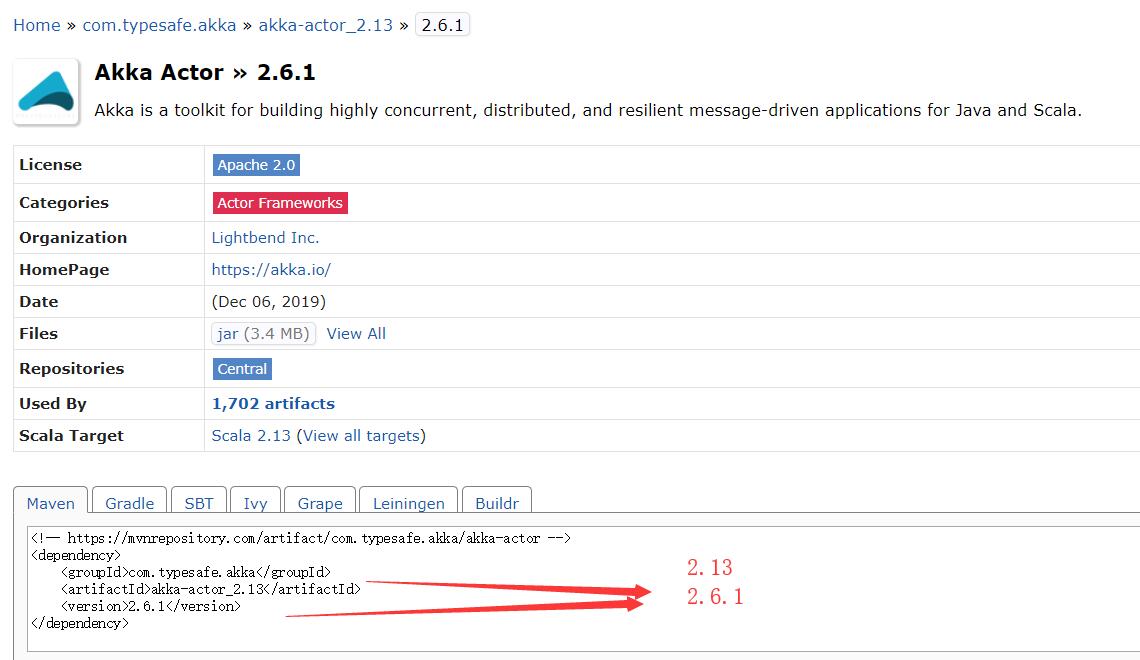
Task: Open the 1,702 artifacts link
Action: click(273, 403)
